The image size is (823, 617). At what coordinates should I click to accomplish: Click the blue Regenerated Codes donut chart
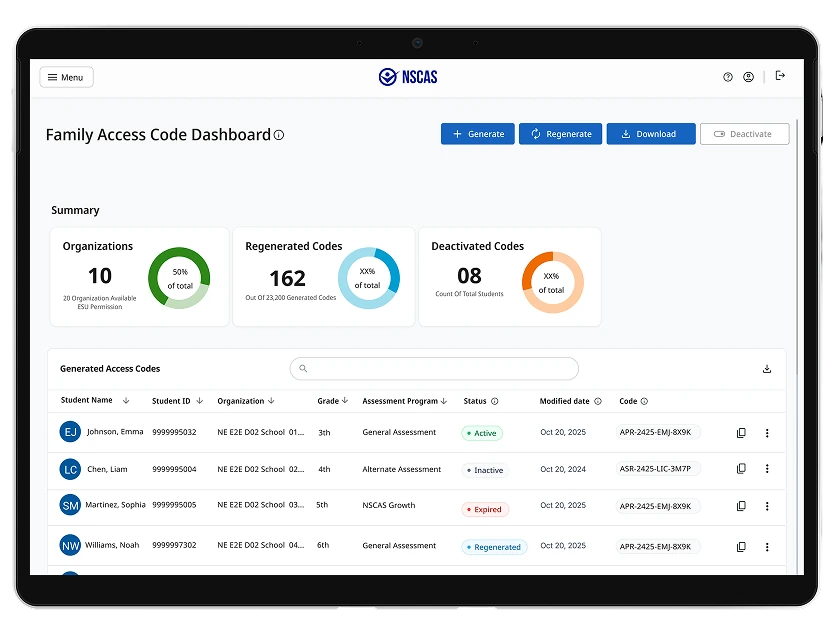click(368, 278)
